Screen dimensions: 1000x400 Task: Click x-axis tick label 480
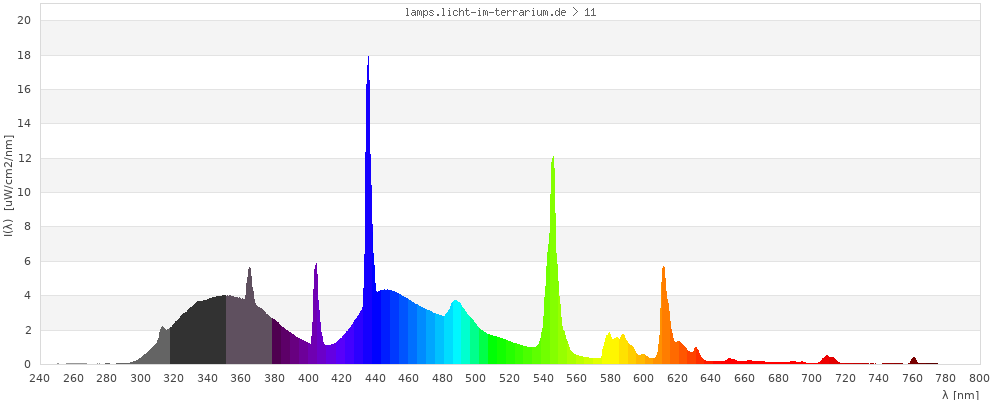(x=443, y=378)
